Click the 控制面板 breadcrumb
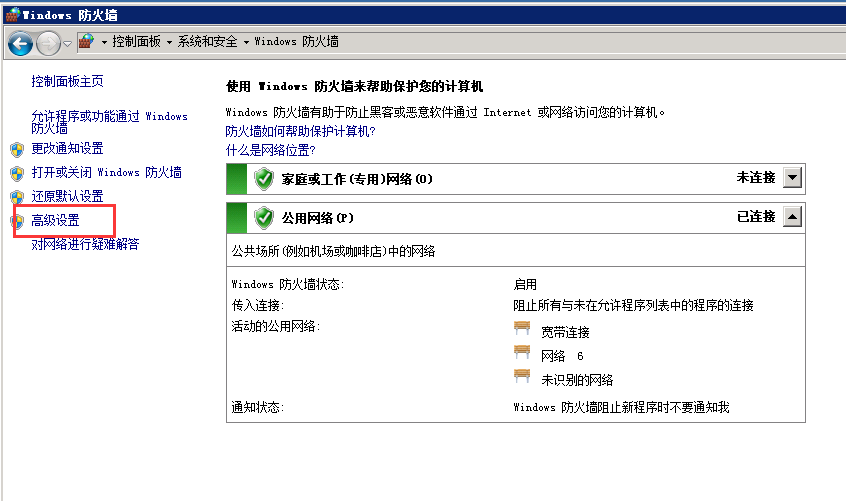 (x=137, y=42)
